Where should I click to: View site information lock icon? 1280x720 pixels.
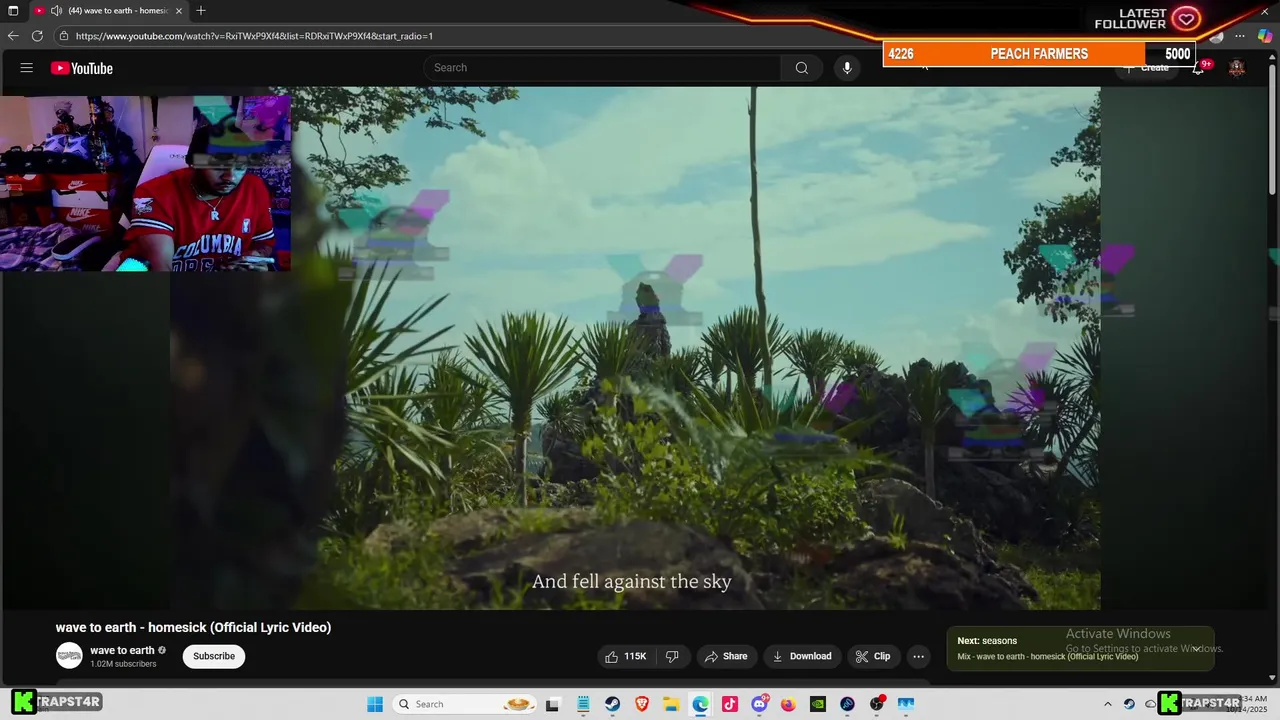tap(64, 36)
